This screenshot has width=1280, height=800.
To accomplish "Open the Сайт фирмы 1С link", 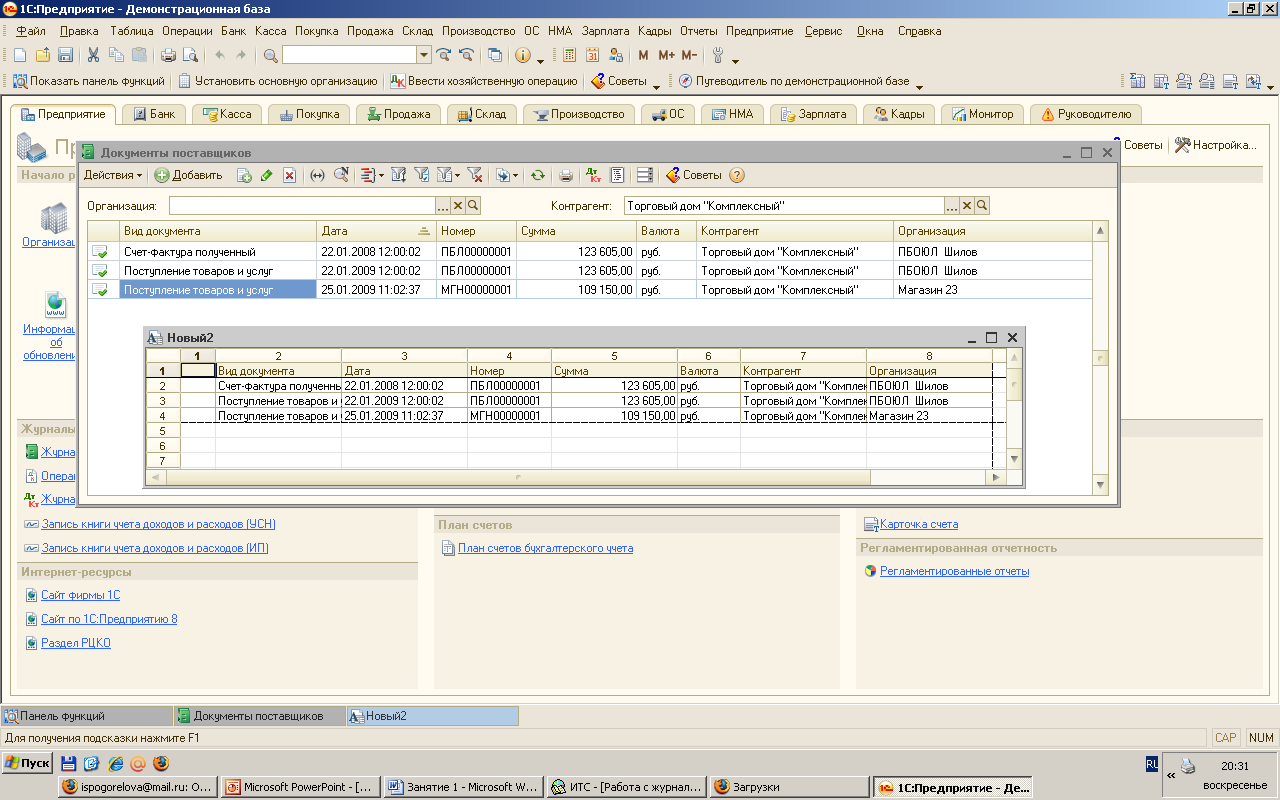I will click(x=80, y=595).
